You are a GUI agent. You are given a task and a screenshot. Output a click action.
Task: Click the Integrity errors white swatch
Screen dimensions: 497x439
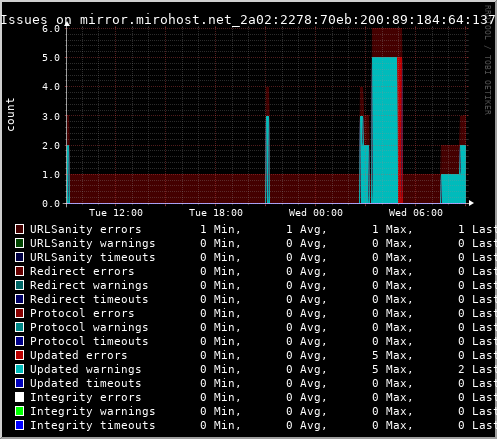pos(20,397)
